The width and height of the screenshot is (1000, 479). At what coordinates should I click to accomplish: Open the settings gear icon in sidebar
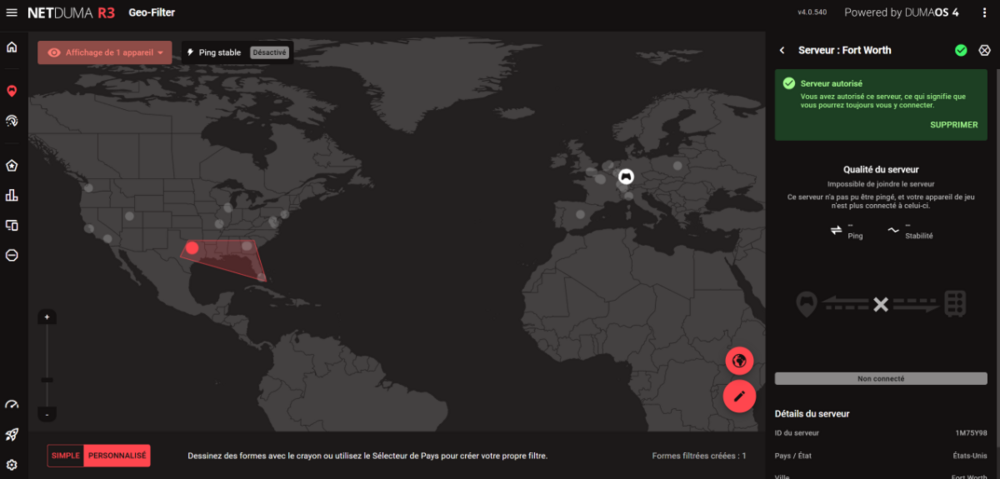coord(12,465)
